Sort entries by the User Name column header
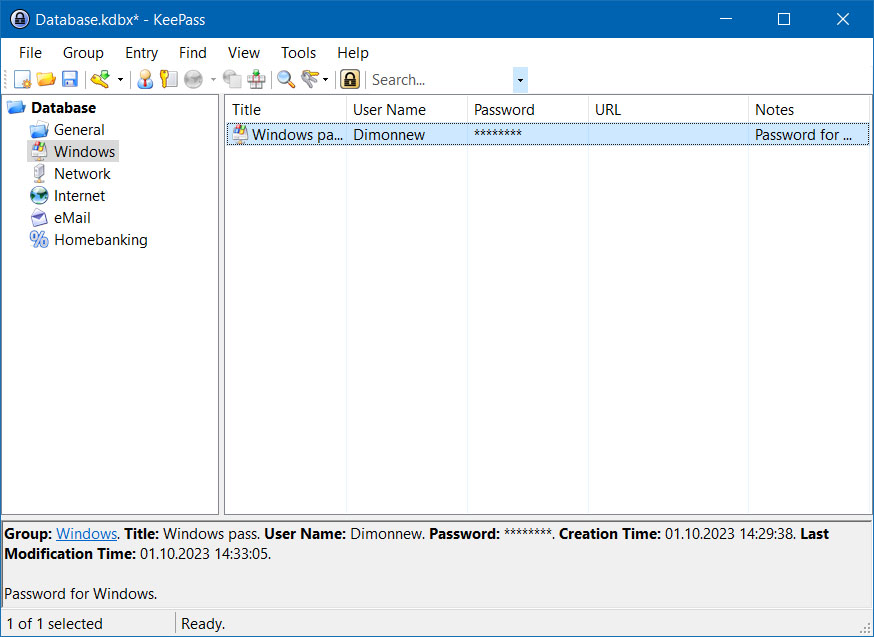 point(407,110)
